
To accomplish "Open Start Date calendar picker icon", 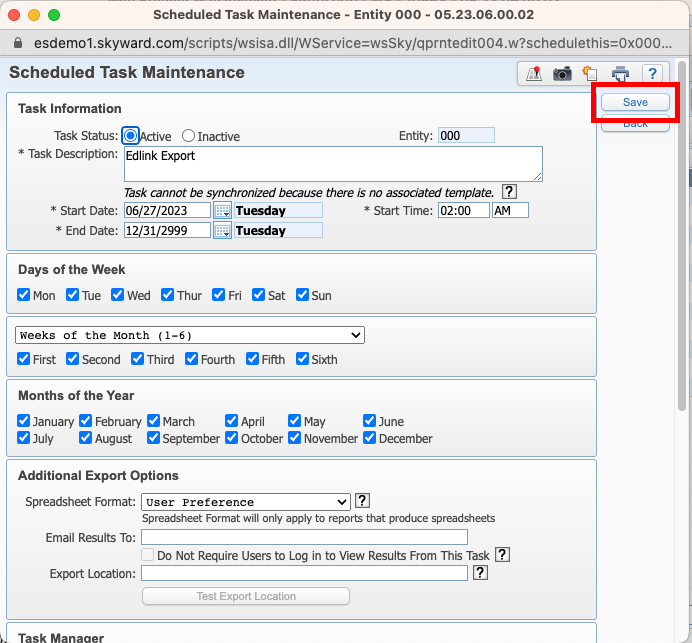I will point(222,211).
